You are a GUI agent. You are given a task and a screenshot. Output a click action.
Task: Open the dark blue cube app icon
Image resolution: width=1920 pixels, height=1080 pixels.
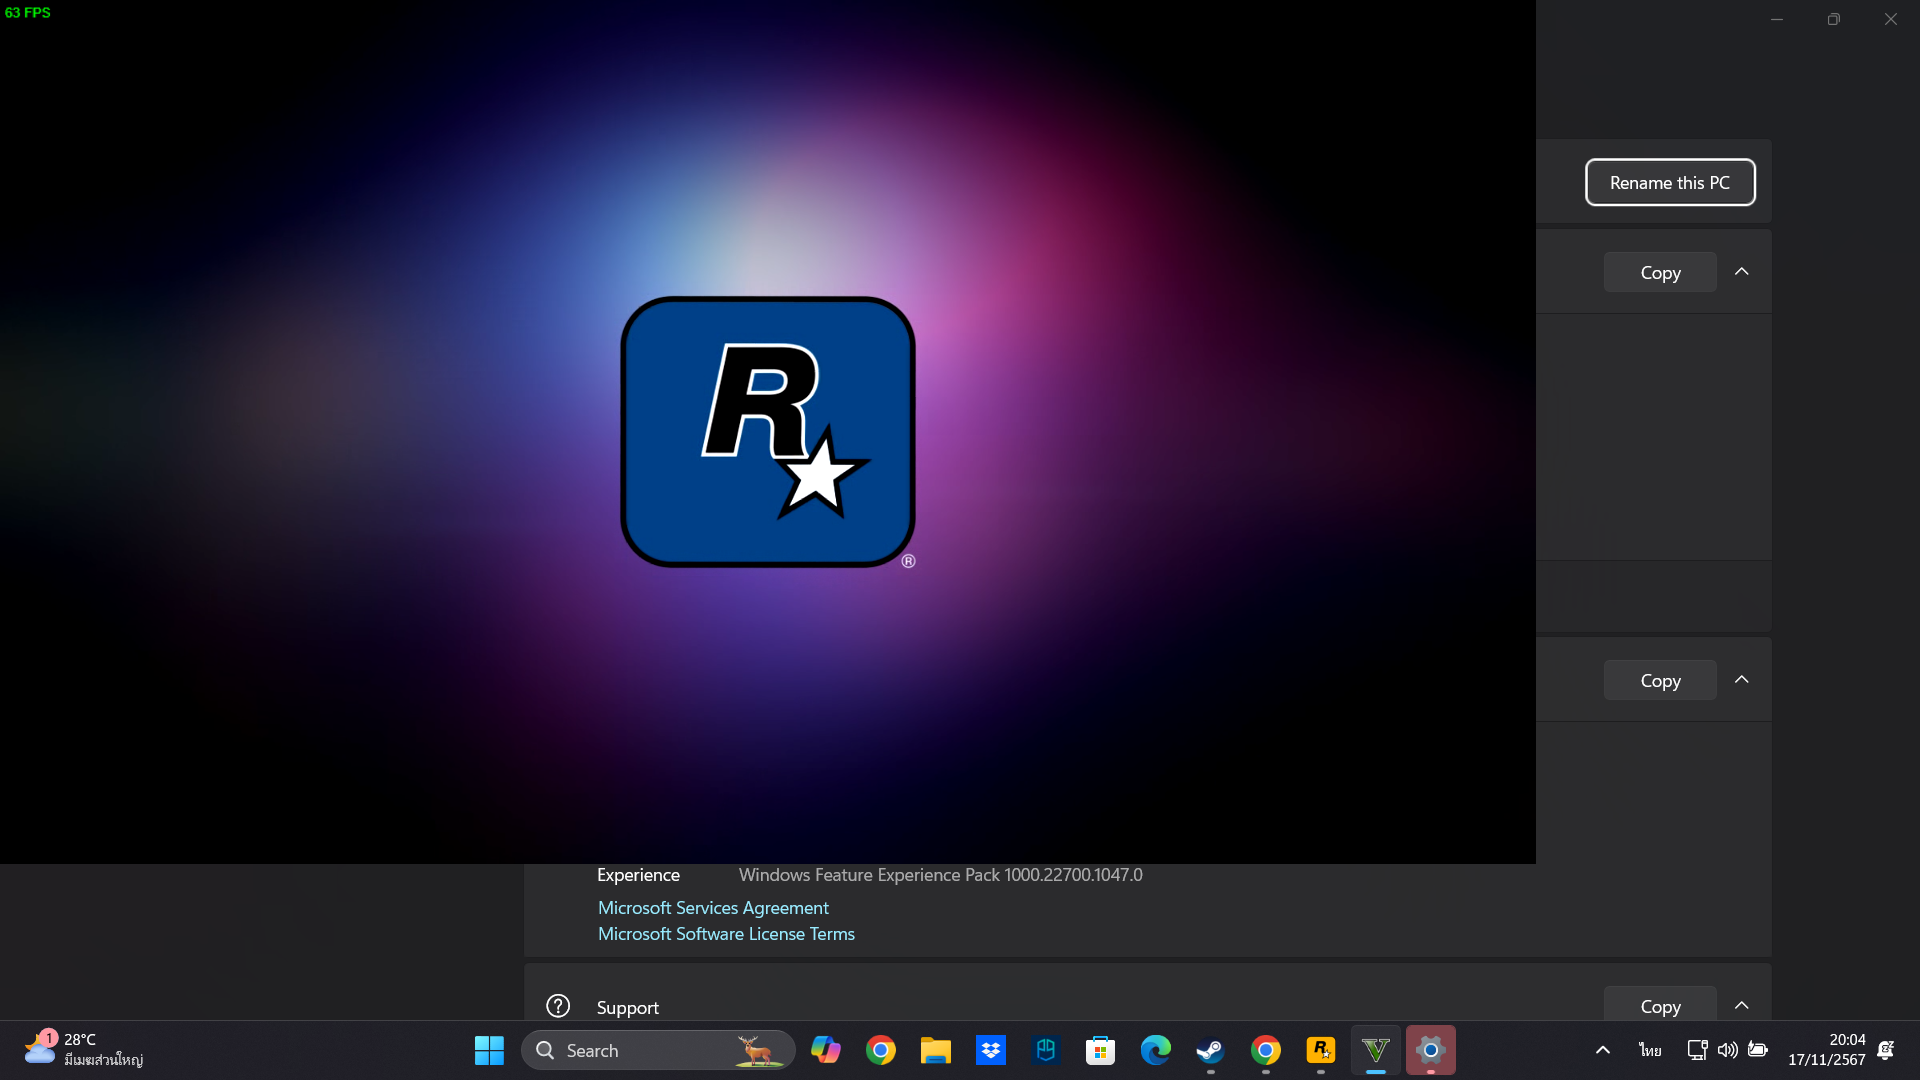coord(1046,1050)
